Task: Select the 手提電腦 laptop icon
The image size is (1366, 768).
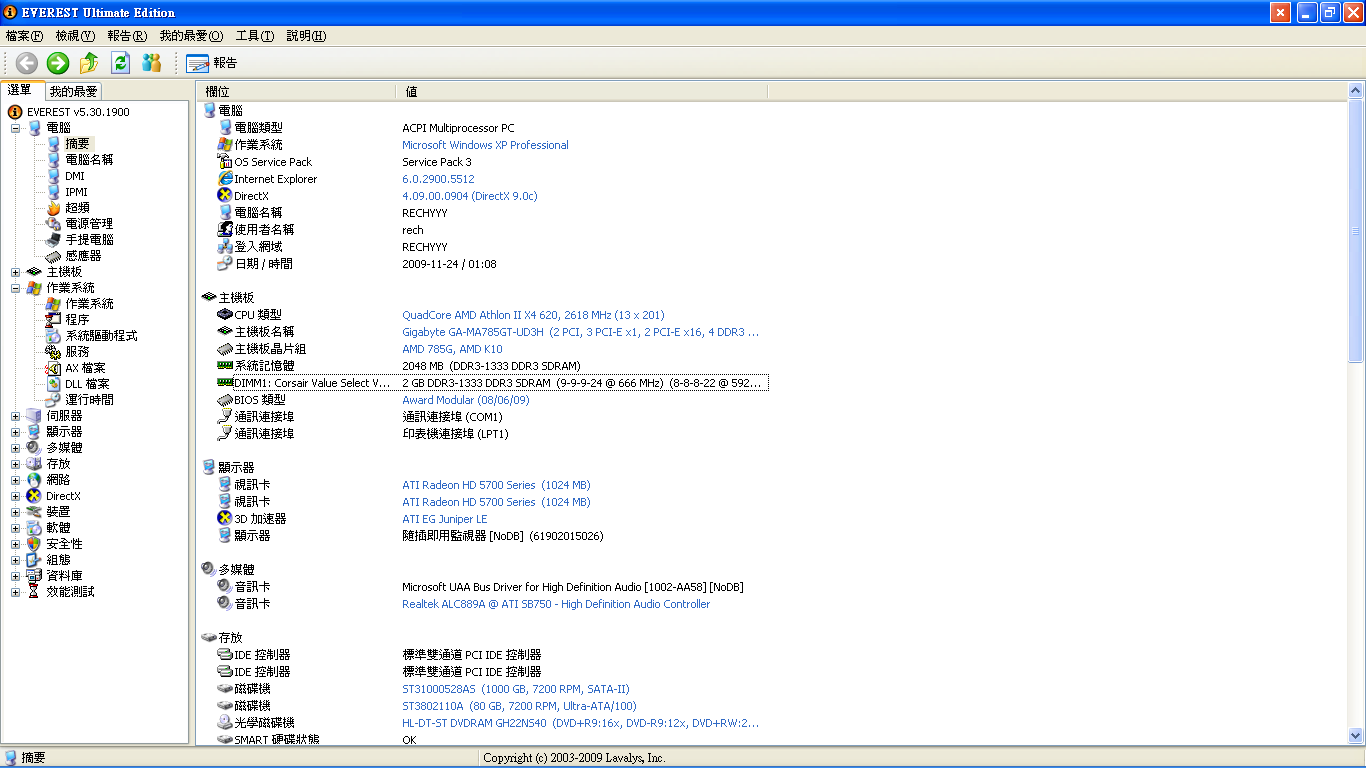Action: pyautogui.click(x=54, y=240)
